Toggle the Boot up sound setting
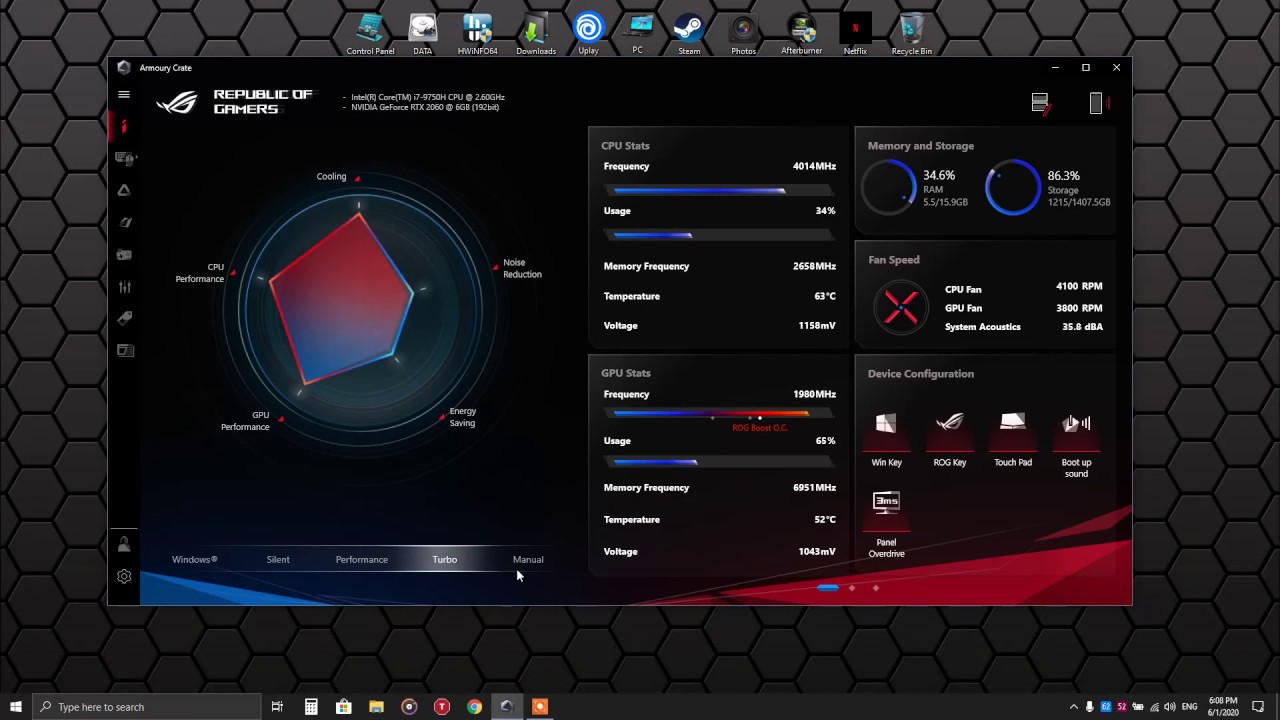The height and width of the screenshot is (720, 1280). [x=1076, y=445]
